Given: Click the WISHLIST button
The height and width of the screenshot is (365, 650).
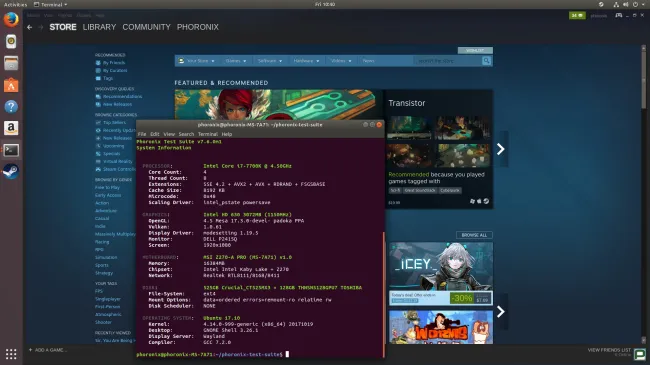Looking at the screenshot, I should click(475, 50).
